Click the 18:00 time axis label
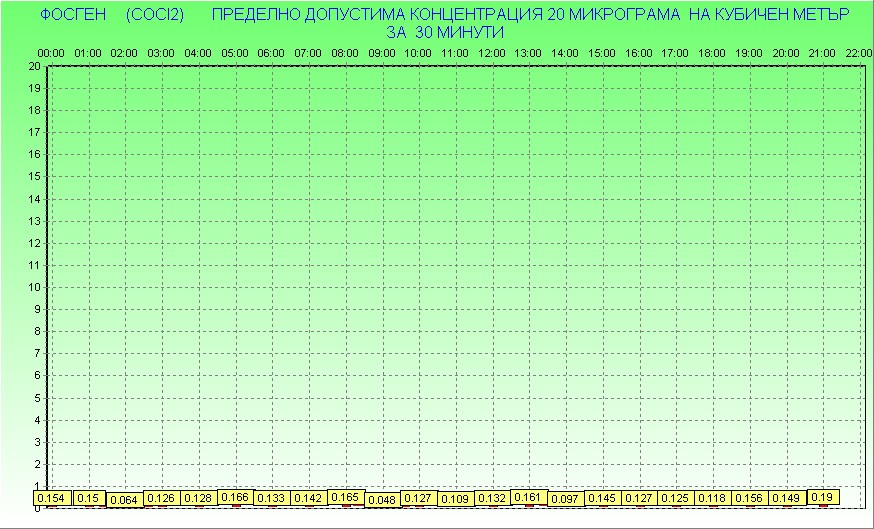The width and height of the screenshot is (874, 529). (711, 53)
